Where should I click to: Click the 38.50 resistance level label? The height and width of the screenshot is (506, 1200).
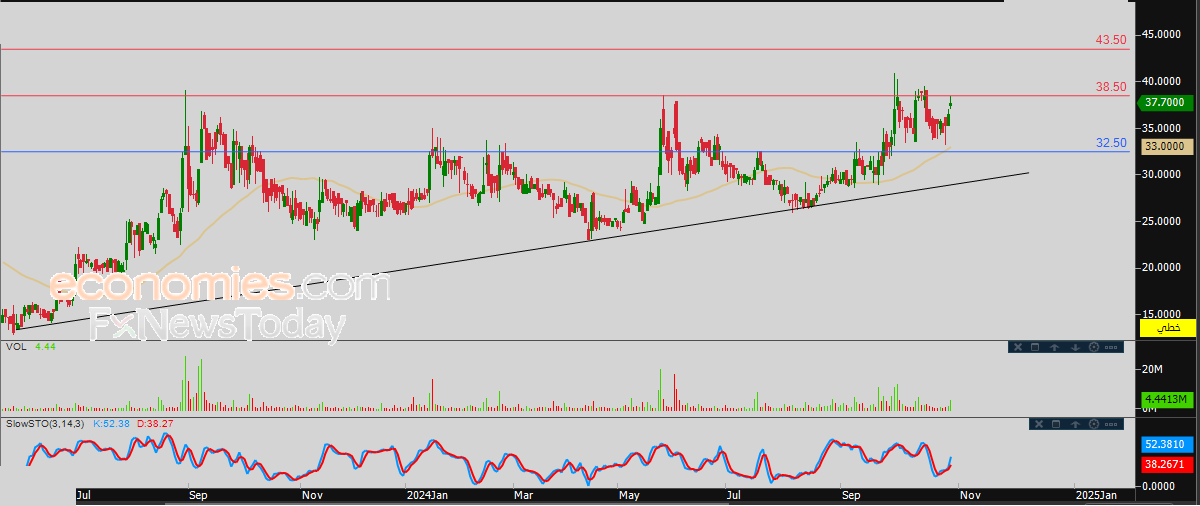tap(1111, 87)
